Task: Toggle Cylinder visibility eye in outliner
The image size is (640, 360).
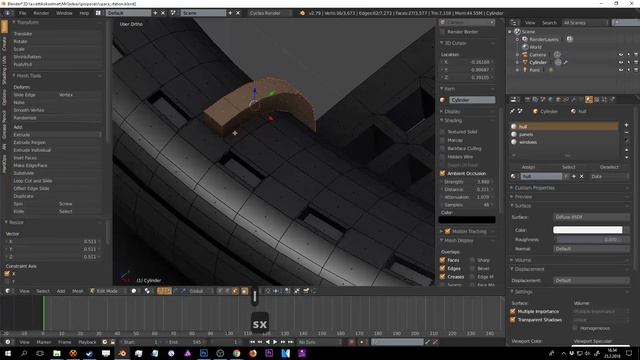Action: [621, 62]
